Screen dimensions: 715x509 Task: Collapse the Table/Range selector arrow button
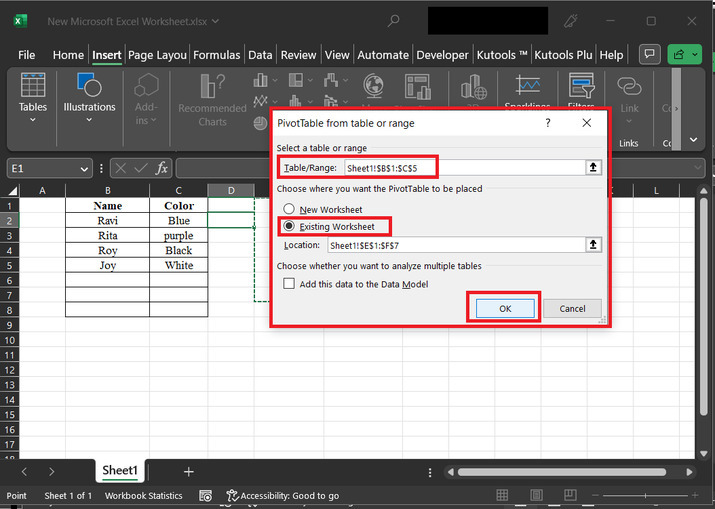pyautogui.click(x=593, y=168)
